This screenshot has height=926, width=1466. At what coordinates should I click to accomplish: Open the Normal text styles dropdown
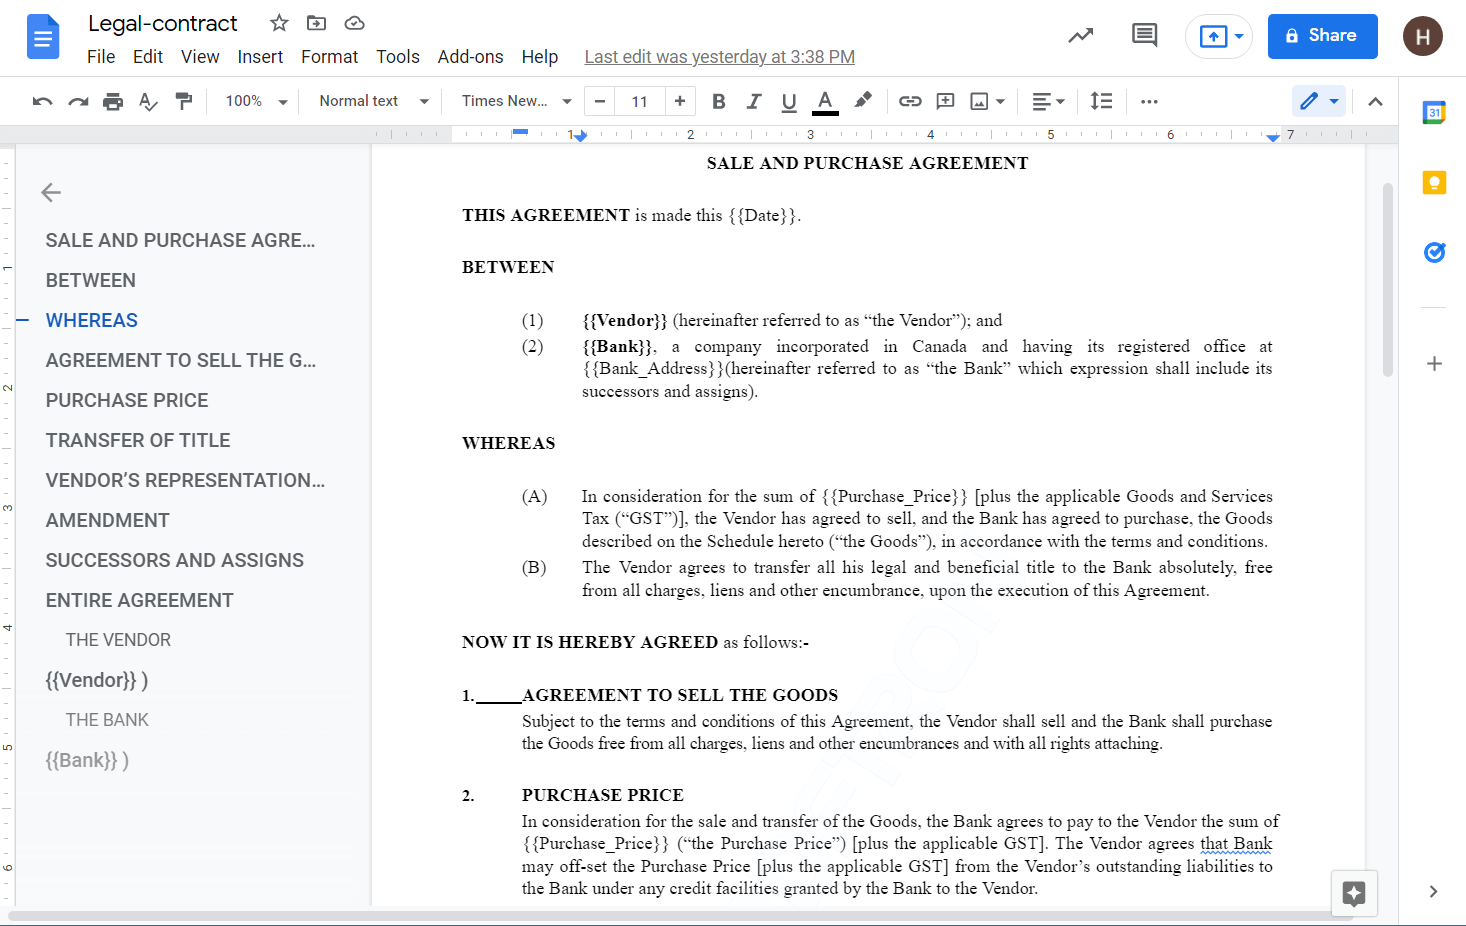tap(370, 100)
